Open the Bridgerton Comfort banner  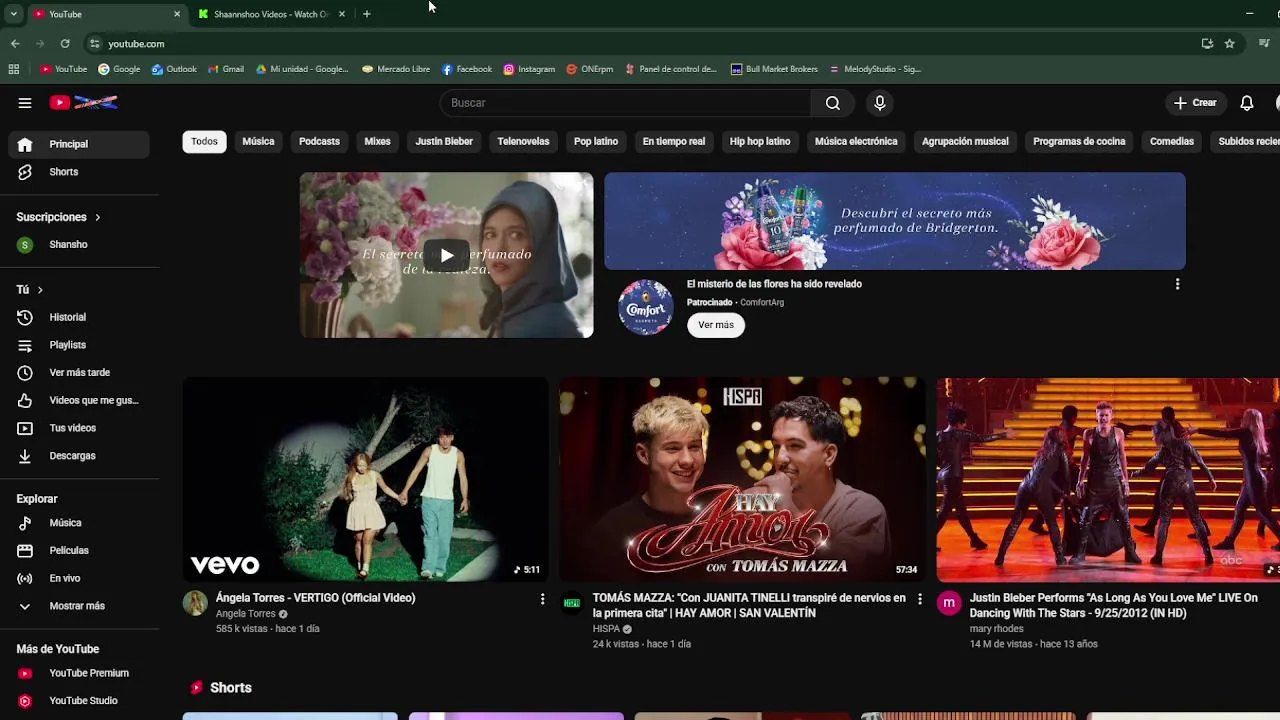[895, 221]
